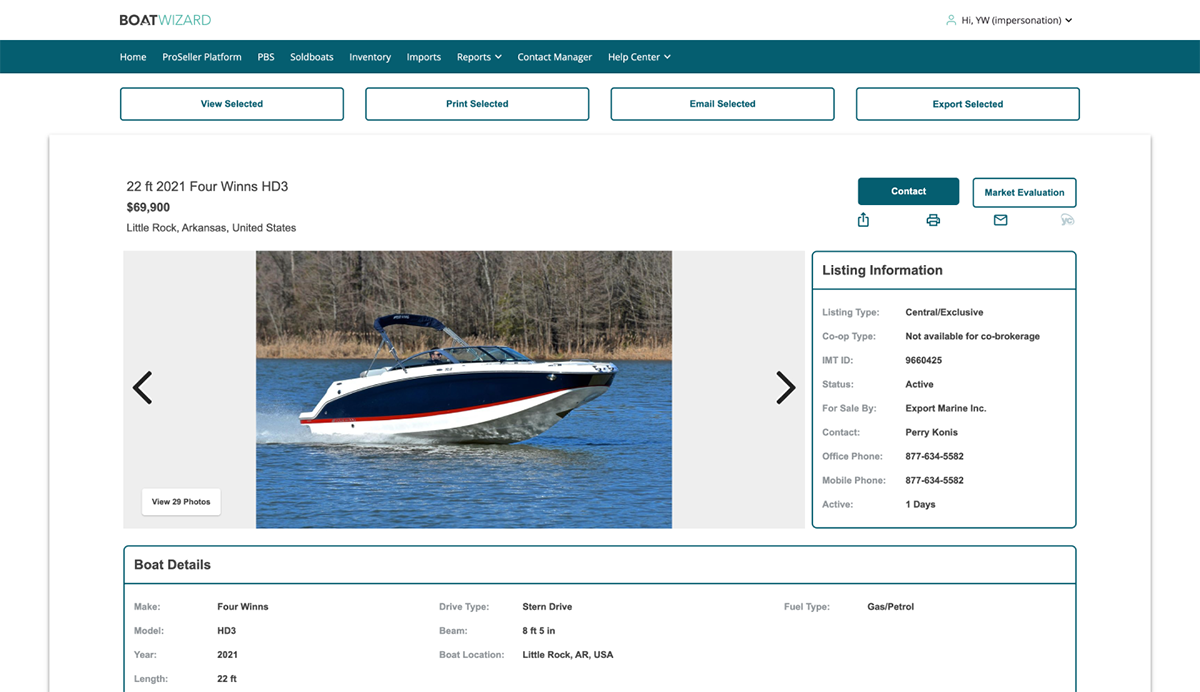The height and width of the screenshot is (692, 1200).
Task: Click the envelope email icon
Action: pyautogui.click(x=1000, y=220)
